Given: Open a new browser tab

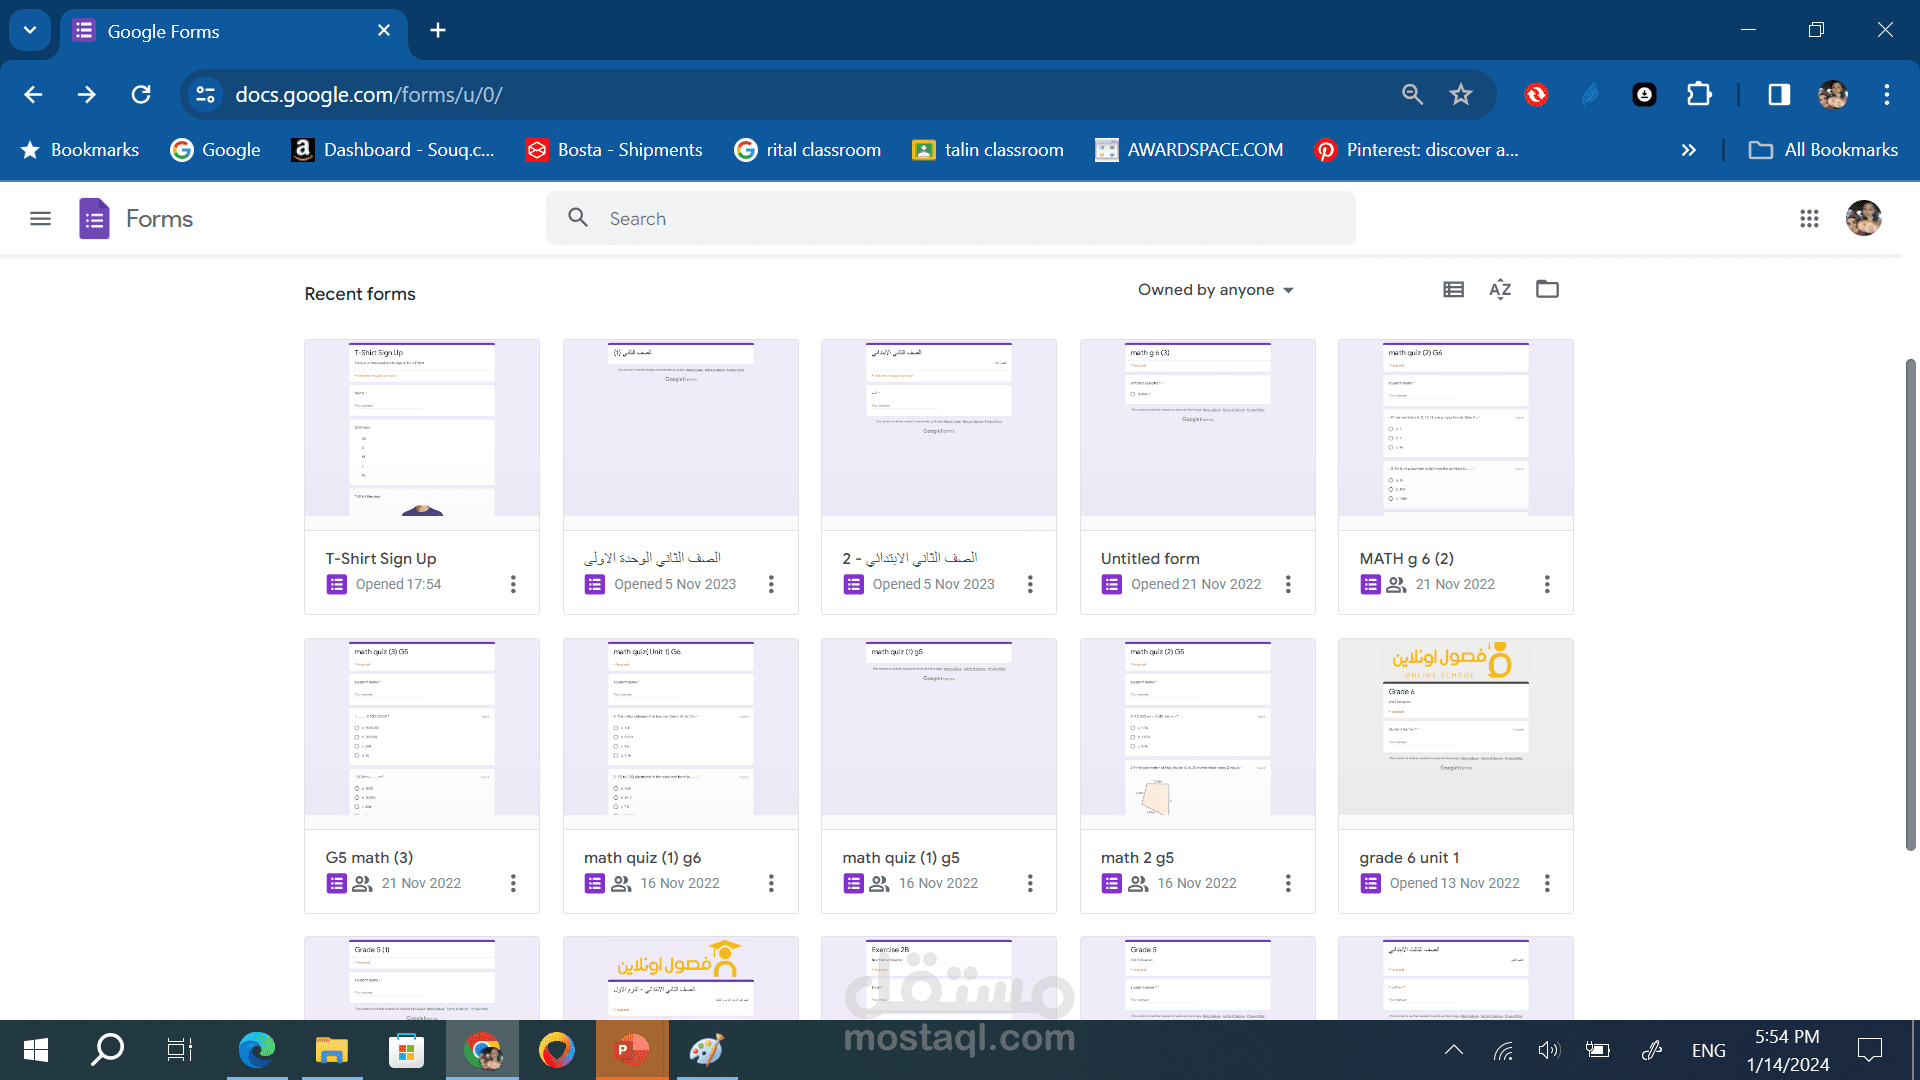Looking at the screenshot, I should 438,30.
